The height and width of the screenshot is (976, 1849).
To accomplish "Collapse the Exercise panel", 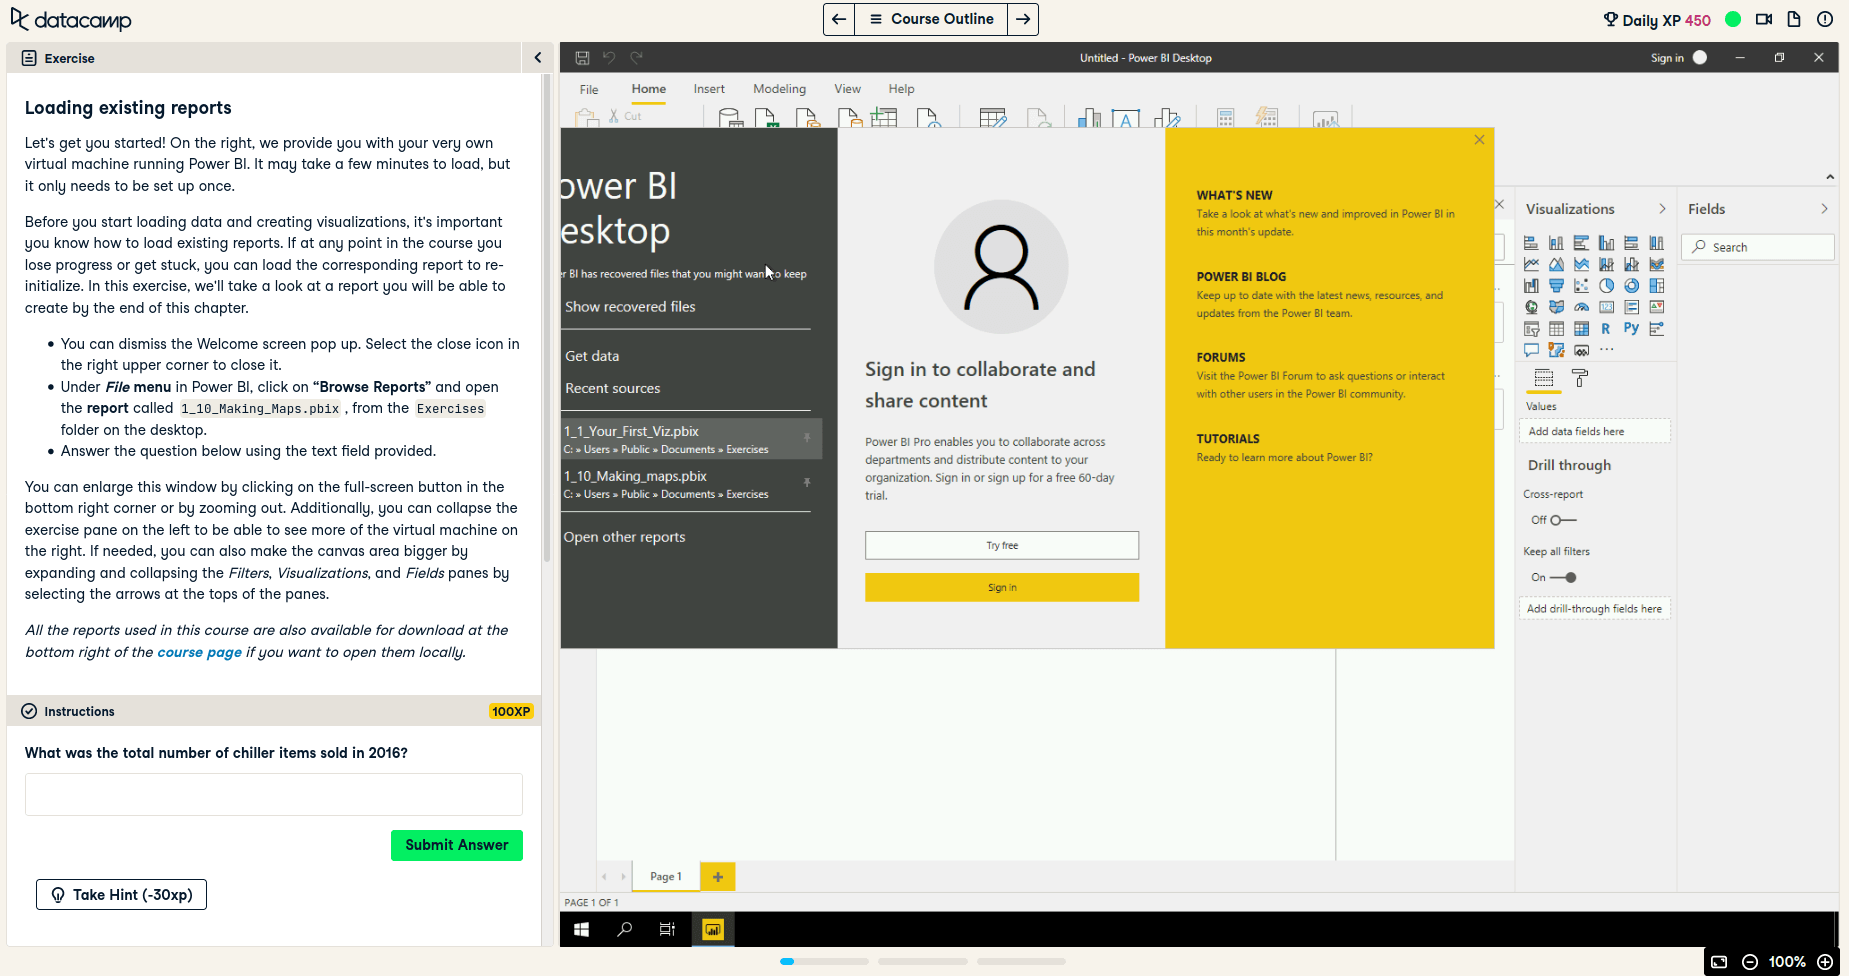I will pos(537,58).
